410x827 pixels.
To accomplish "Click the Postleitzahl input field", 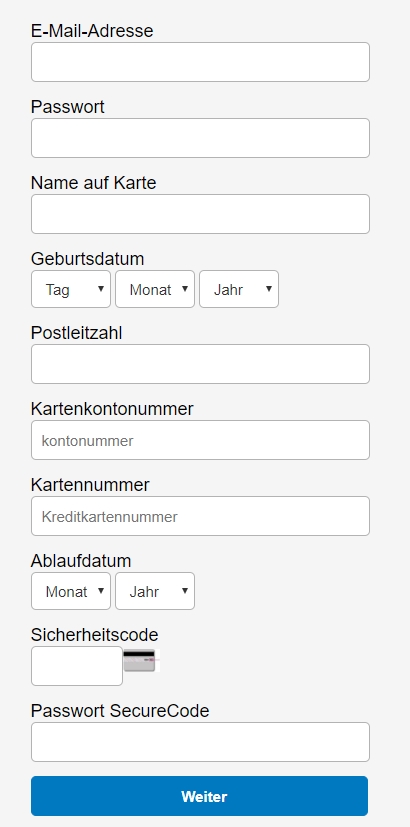I will (x=200, y=364).
